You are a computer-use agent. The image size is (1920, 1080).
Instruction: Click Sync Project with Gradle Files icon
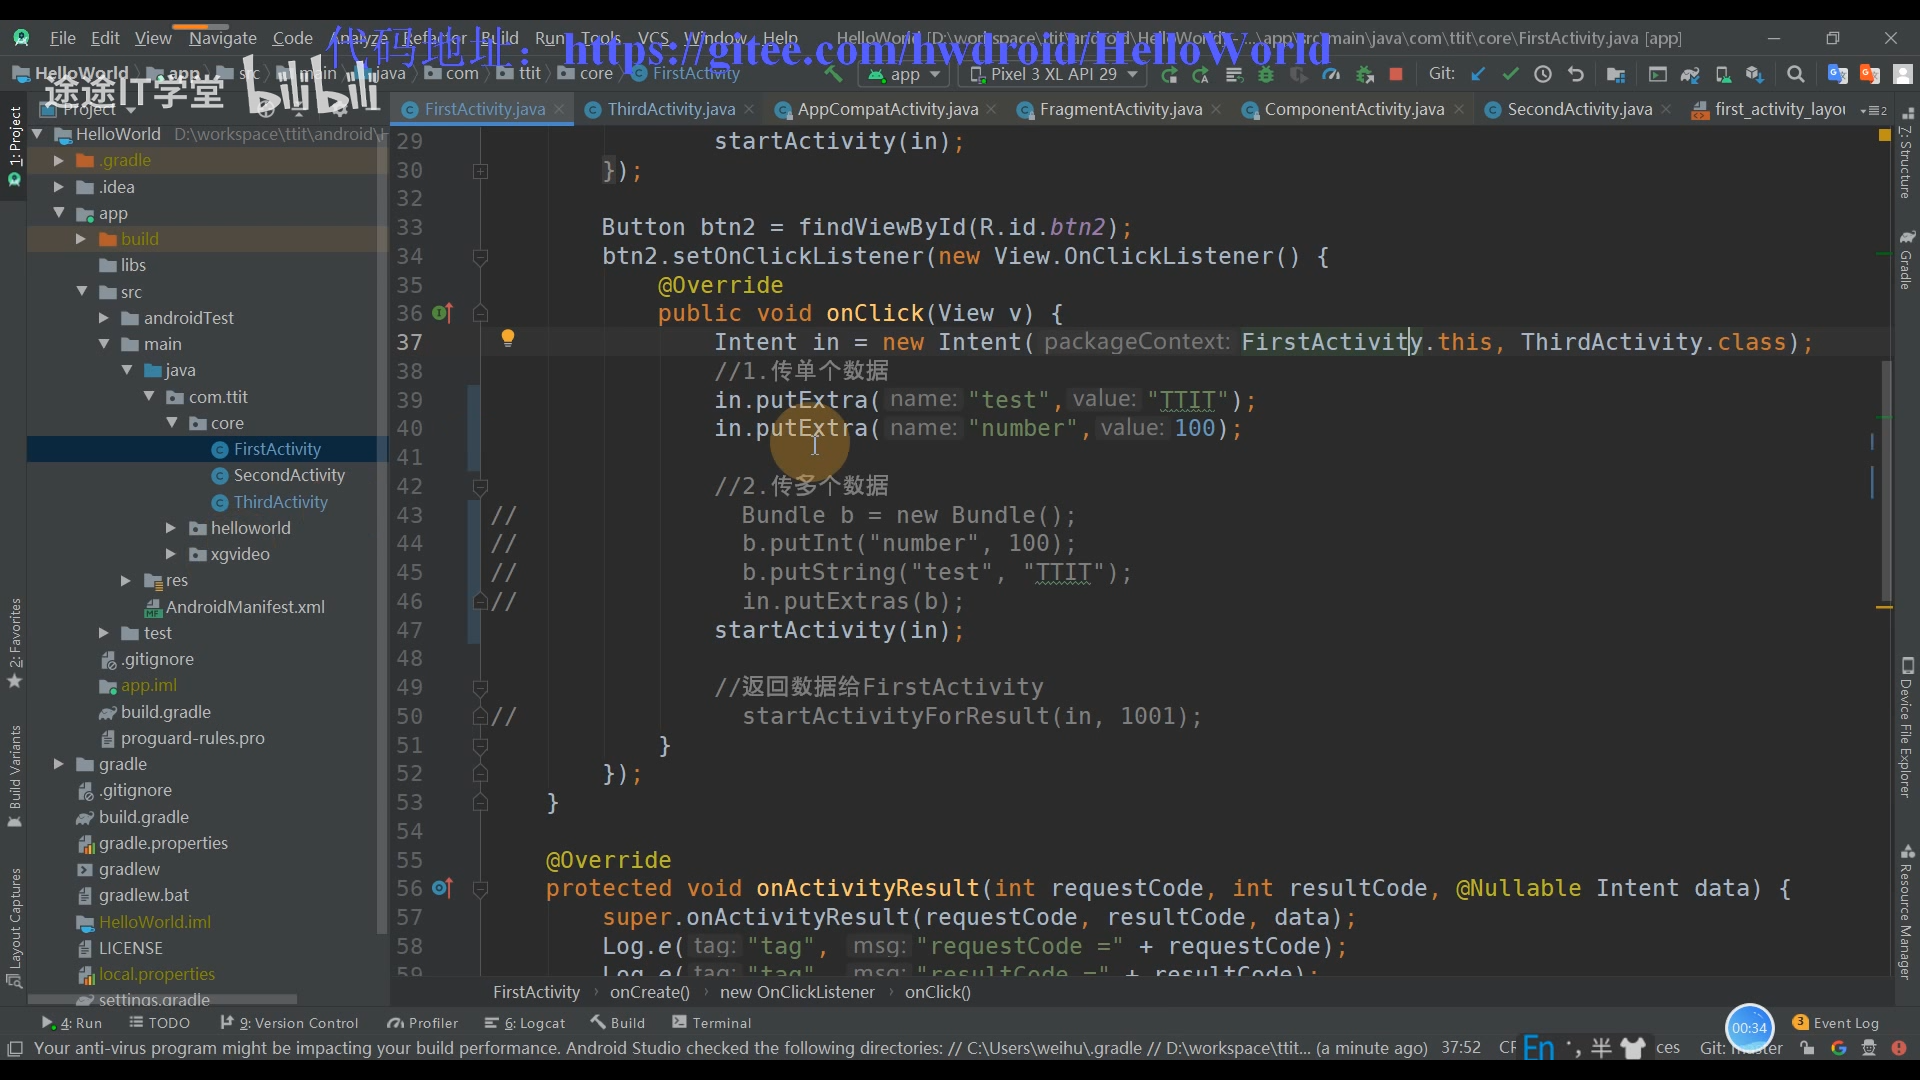tap(1690, 75)
